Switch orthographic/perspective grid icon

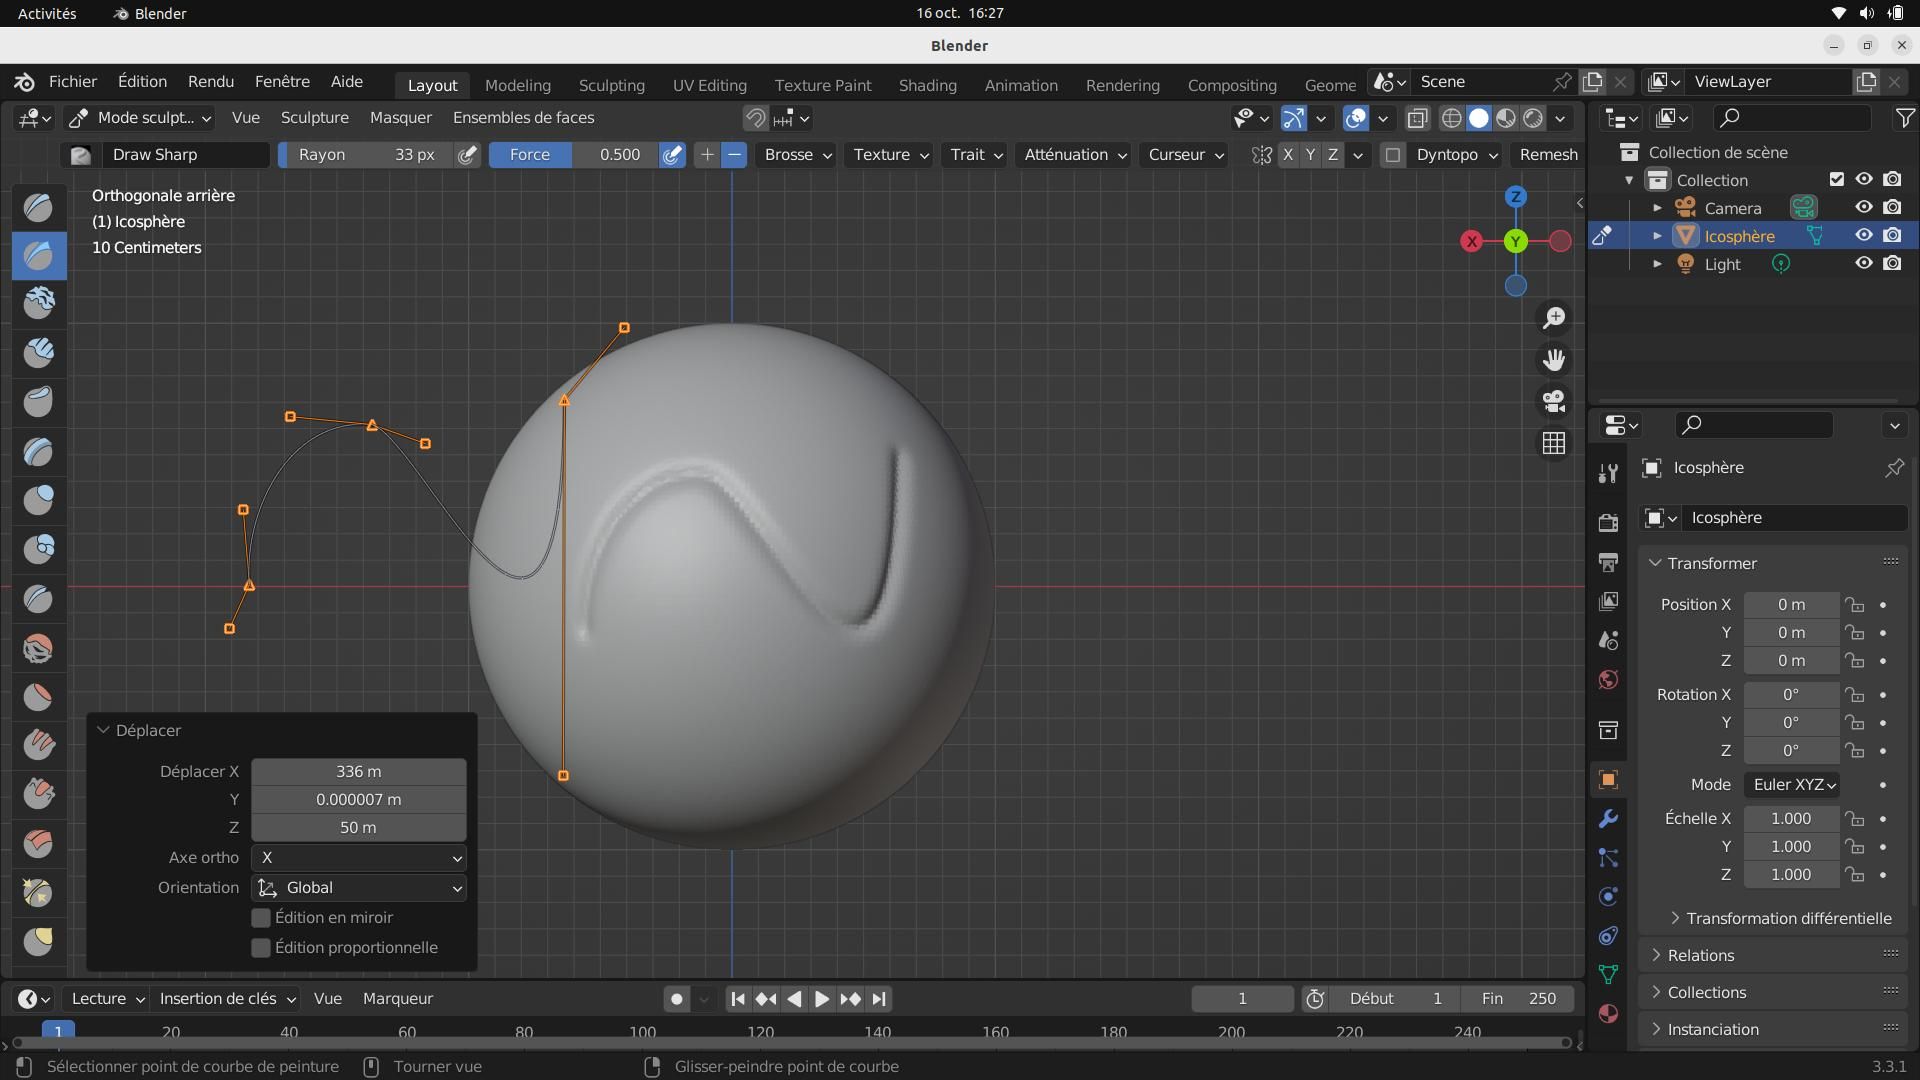point(1554,443)
